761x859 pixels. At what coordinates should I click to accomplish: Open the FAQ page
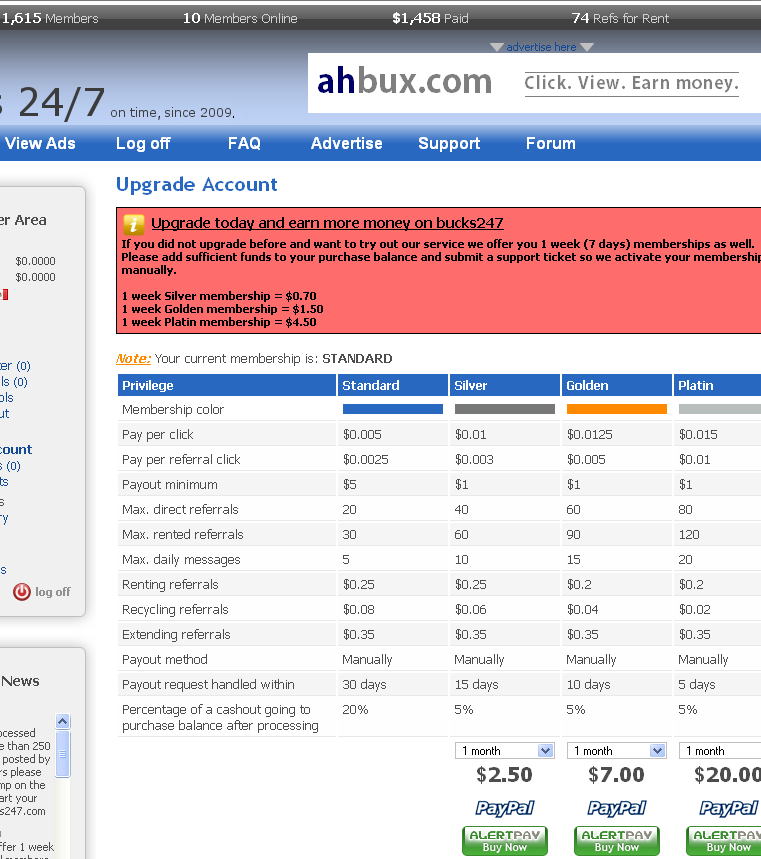tap(244, 144)
